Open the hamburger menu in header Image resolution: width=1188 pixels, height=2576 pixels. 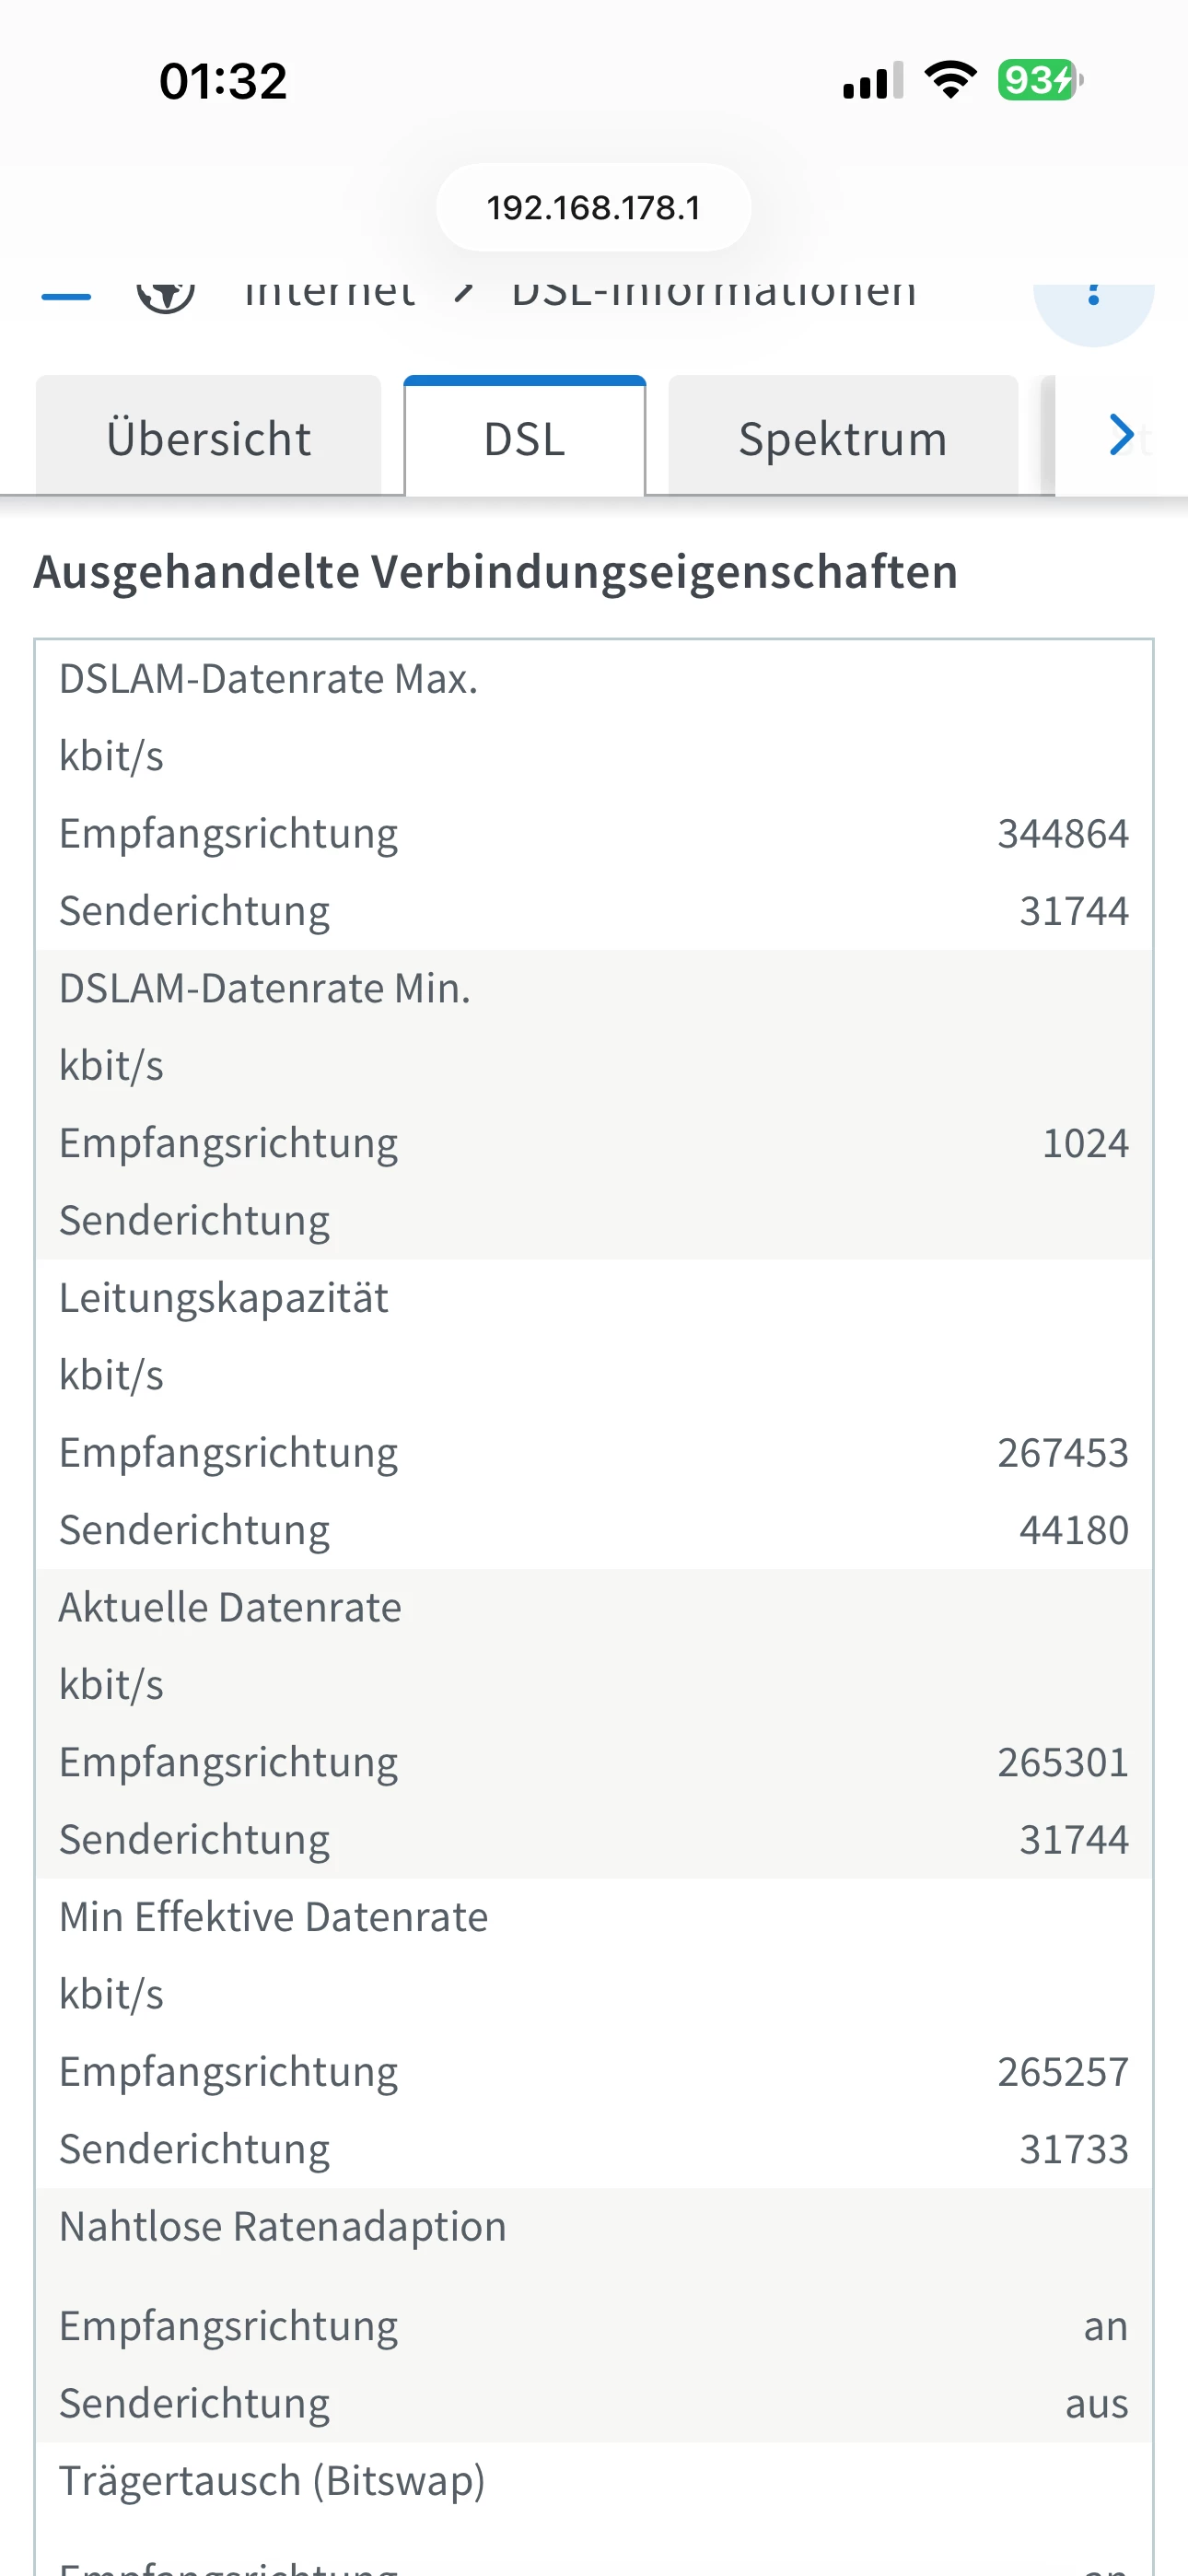click(x=66, y=296)
